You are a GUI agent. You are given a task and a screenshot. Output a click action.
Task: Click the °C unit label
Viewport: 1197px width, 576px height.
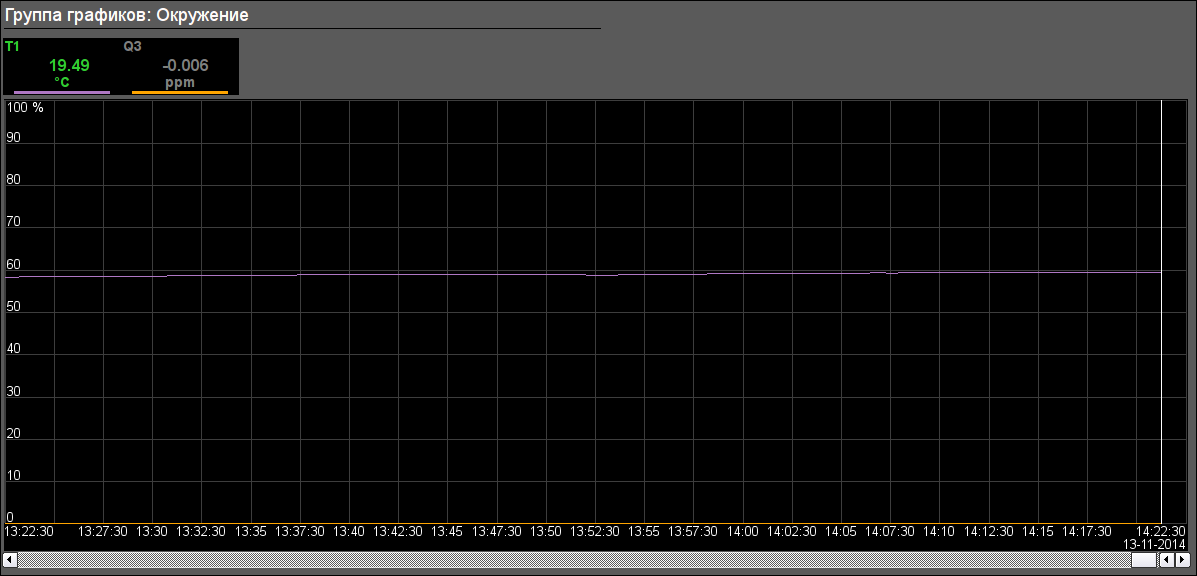point(62,82)
